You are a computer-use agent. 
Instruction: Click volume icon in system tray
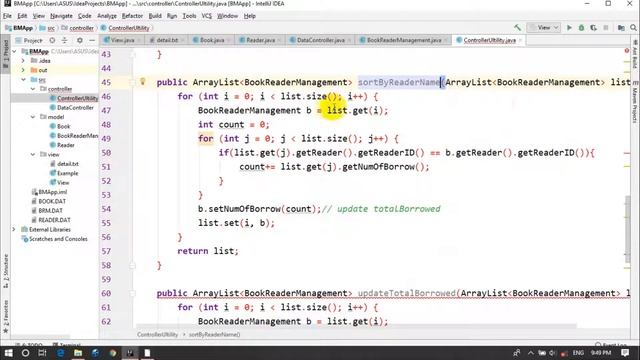(x=553, y=353)
